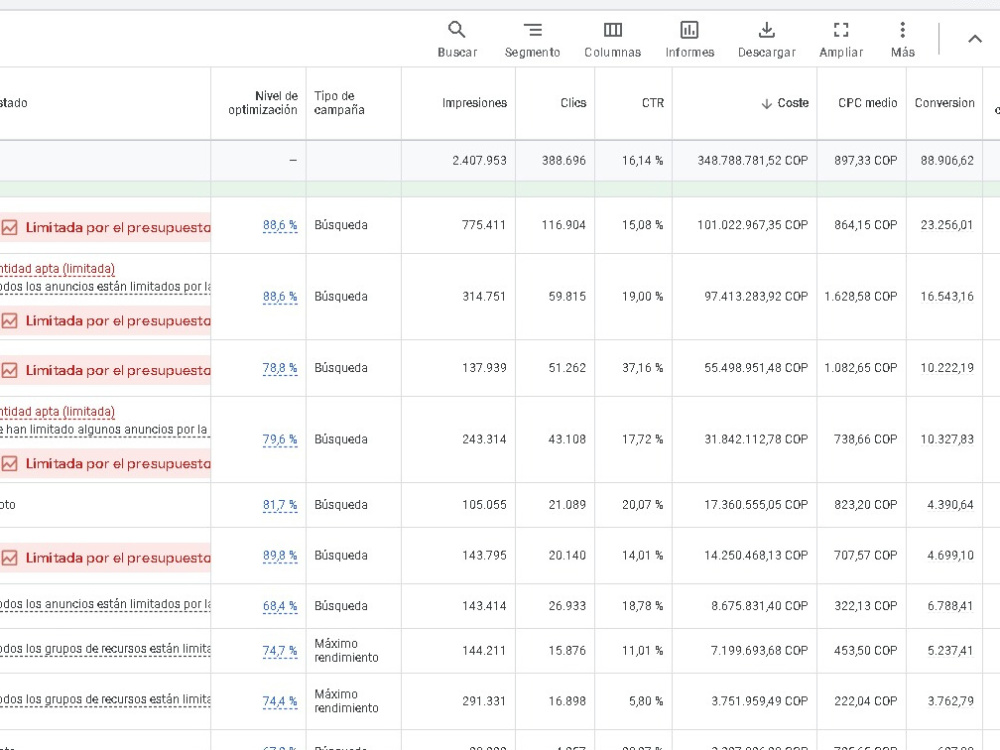Sort by the Coste column header
1000x750 pixels.
[x=793, y=103]
